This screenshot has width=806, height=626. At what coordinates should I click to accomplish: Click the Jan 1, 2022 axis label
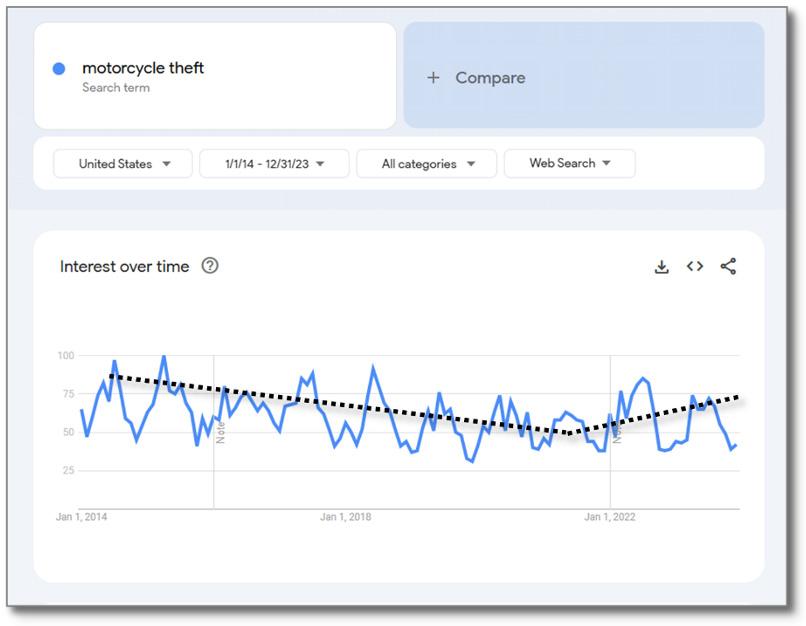click(610, 517)
